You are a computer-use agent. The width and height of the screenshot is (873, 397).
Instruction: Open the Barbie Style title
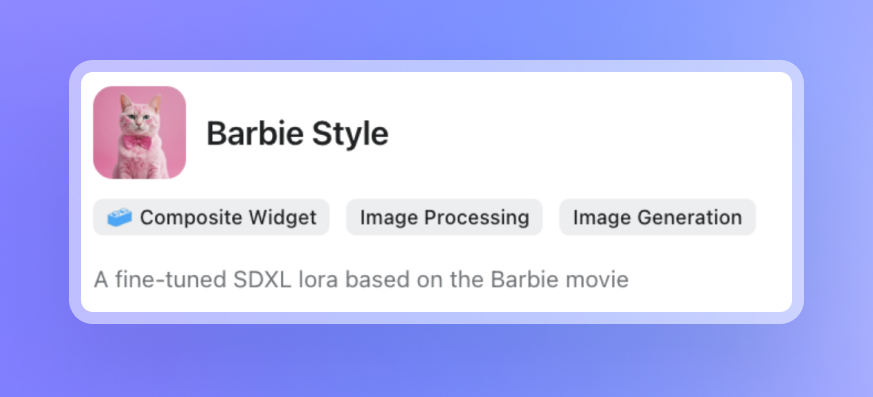(x=297, y=134)
